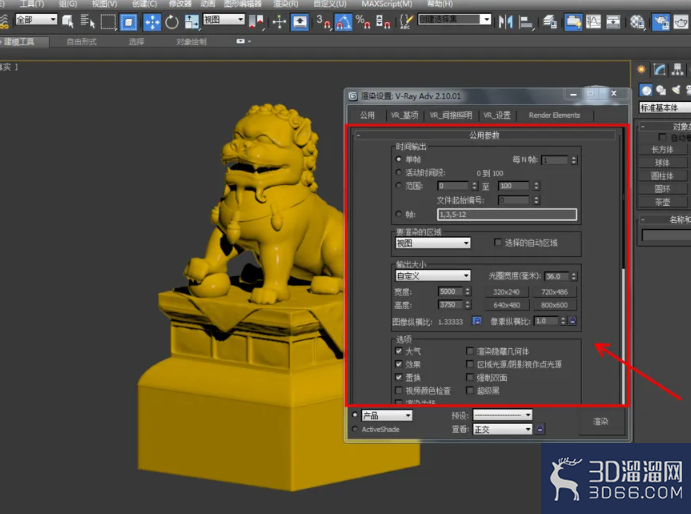Screen dimensions: 691x514
Task: Open the Schematic View icon
Action: point(613,21)
